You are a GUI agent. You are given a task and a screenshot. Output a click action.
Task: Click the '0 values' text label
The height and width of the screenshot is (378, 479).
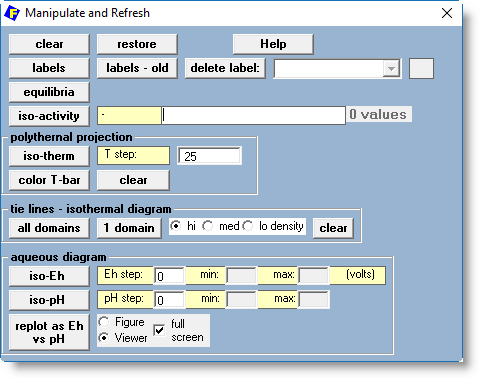tap(379, 115)
